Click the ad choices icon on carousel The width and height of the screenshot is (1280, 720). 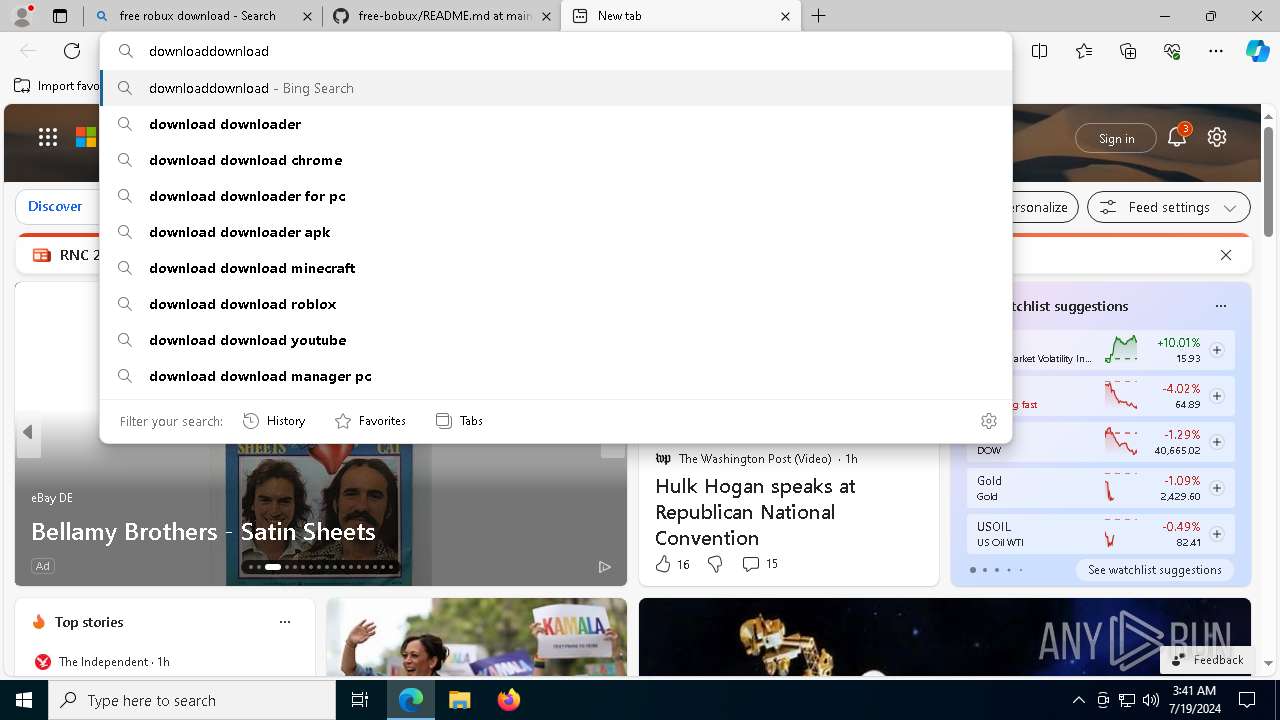[x=605, y=567]
